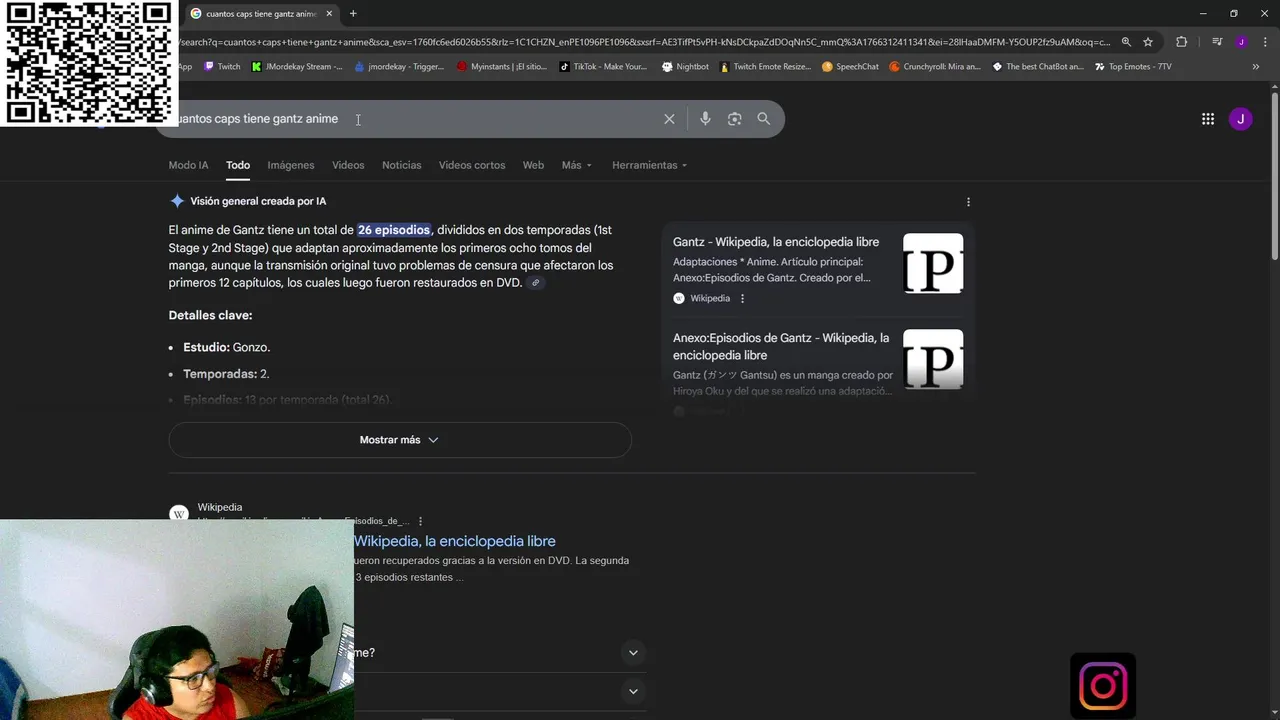Click the Instagram logo overlay

(x=1103, y=686)
